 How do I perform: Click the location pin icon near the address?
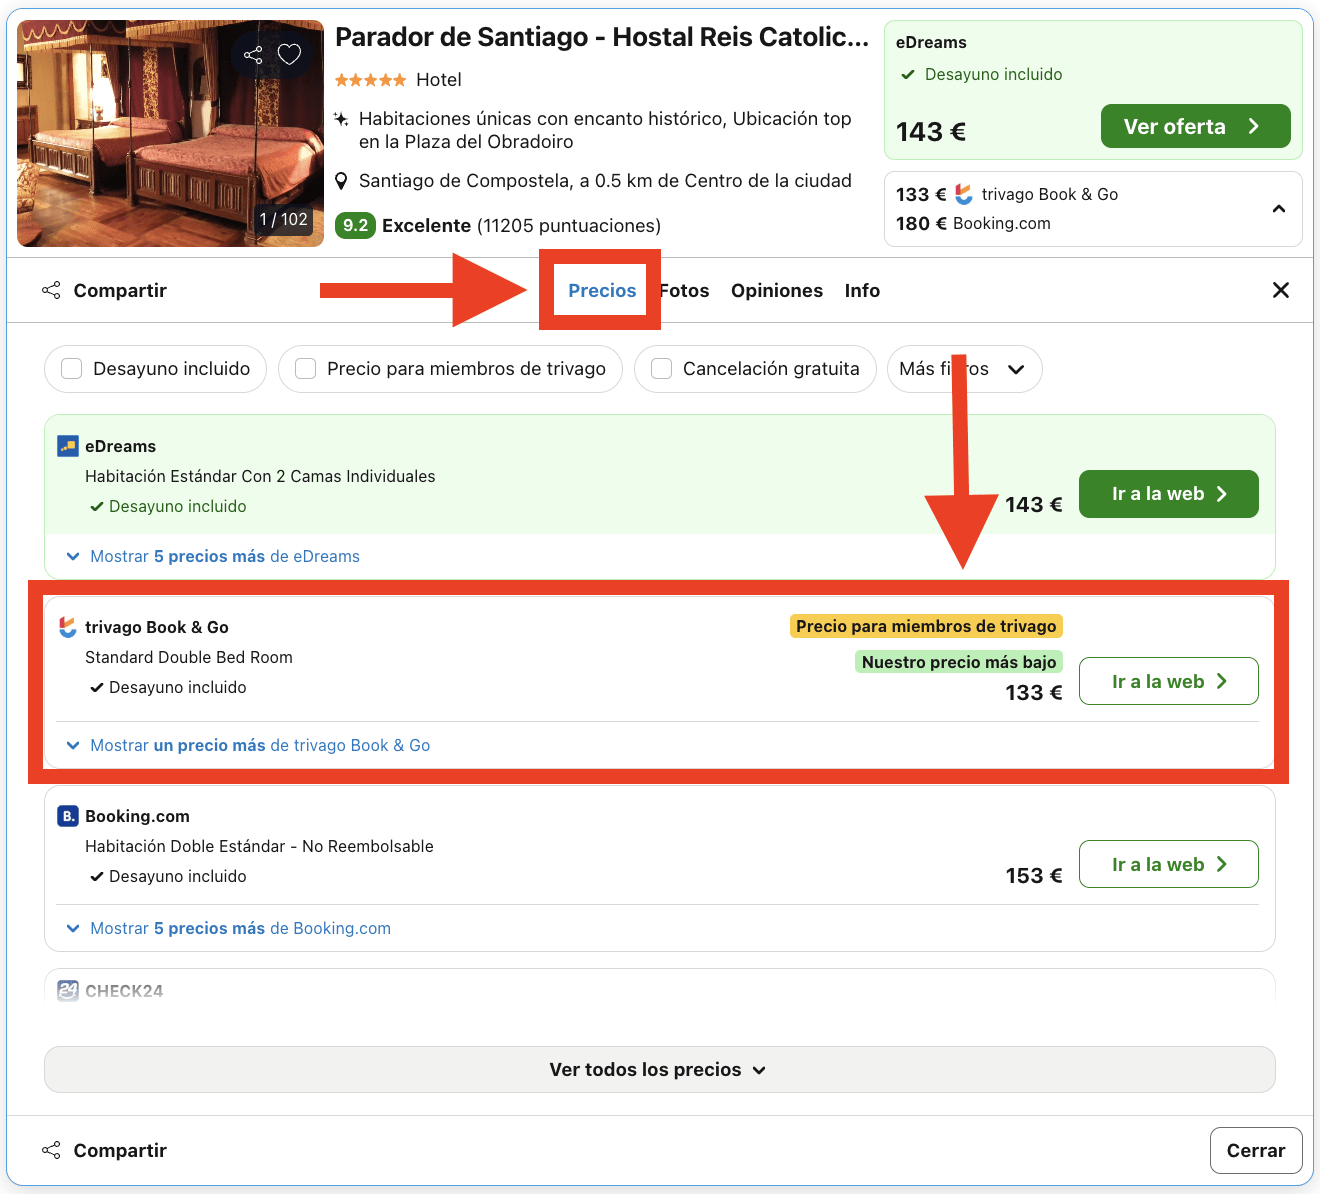341,181
